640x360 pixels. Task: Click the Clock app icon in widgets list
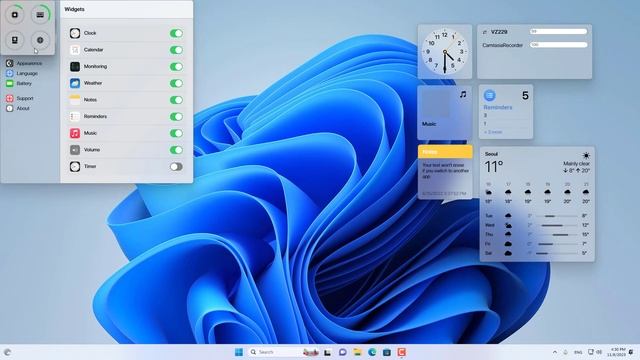click(75, 33)
